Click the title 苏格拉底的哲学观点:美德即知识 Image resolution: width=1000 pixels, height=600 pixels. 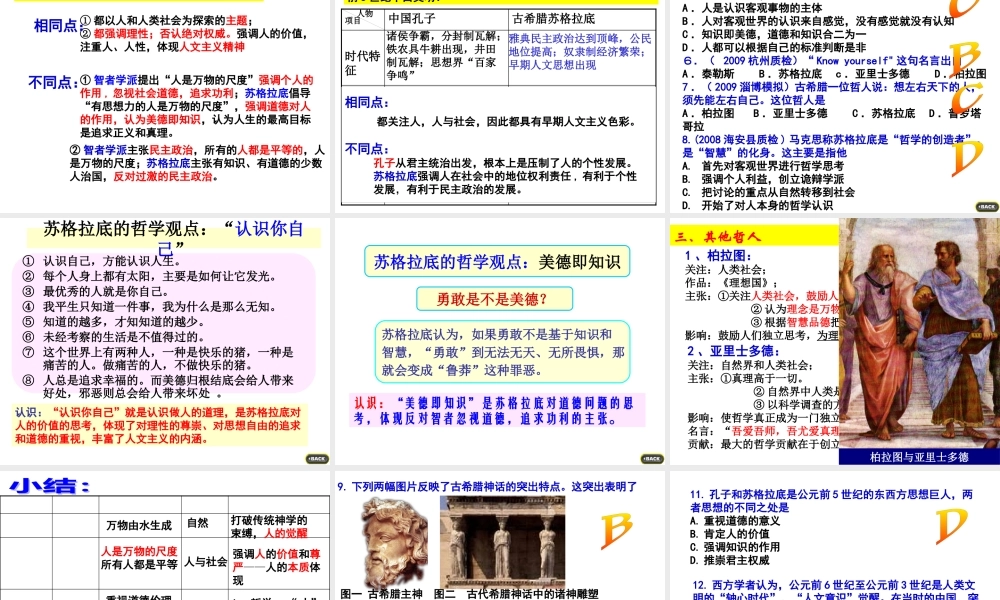(497, 261)
